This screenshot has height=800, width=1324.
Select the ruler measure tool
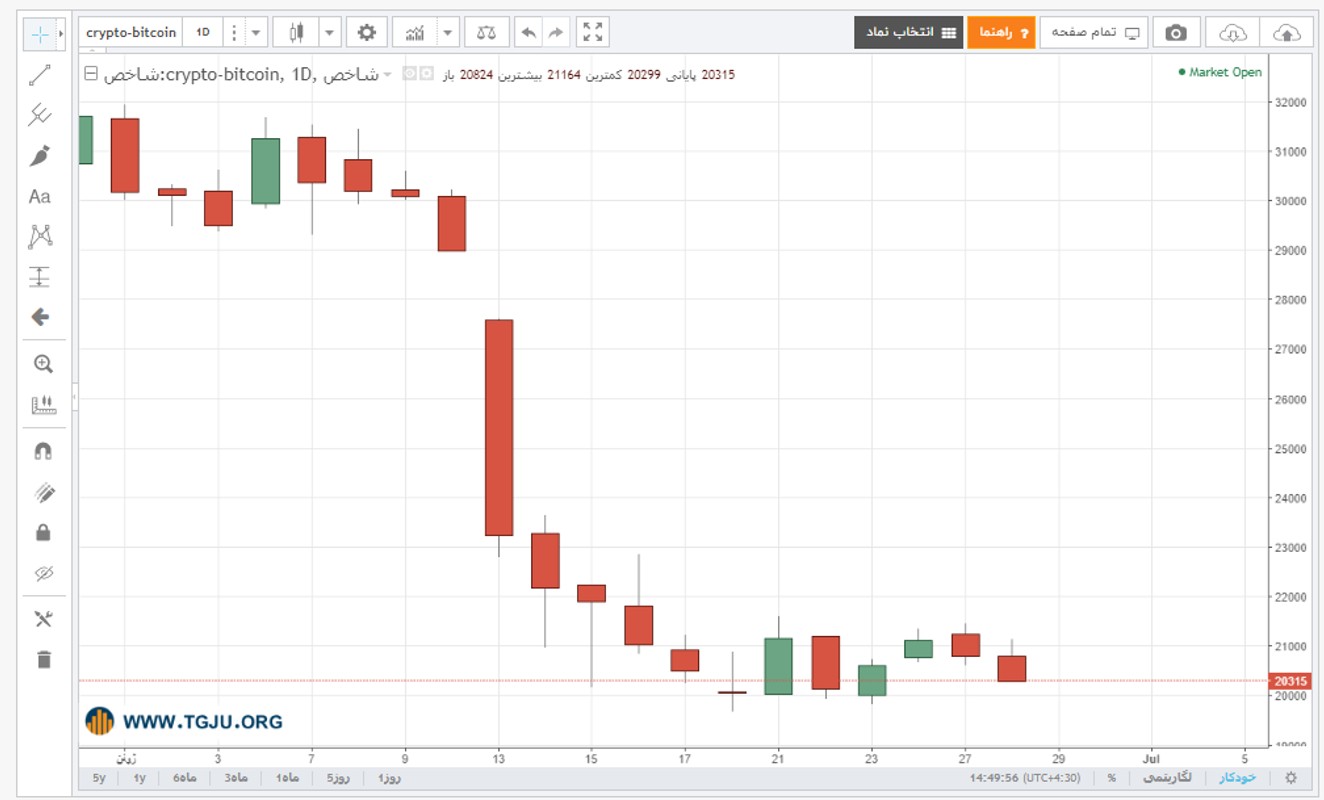tap(43, 405)
